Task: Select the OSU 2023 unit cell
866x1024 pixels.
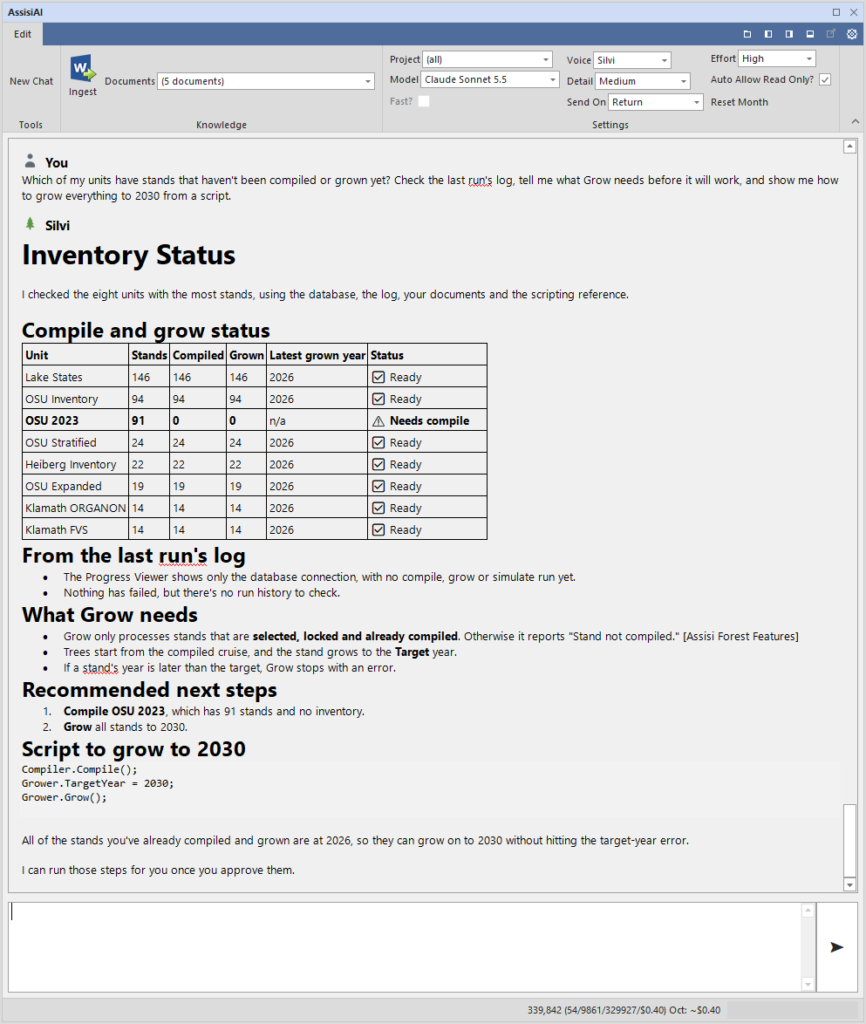Action: pos(76,421)
